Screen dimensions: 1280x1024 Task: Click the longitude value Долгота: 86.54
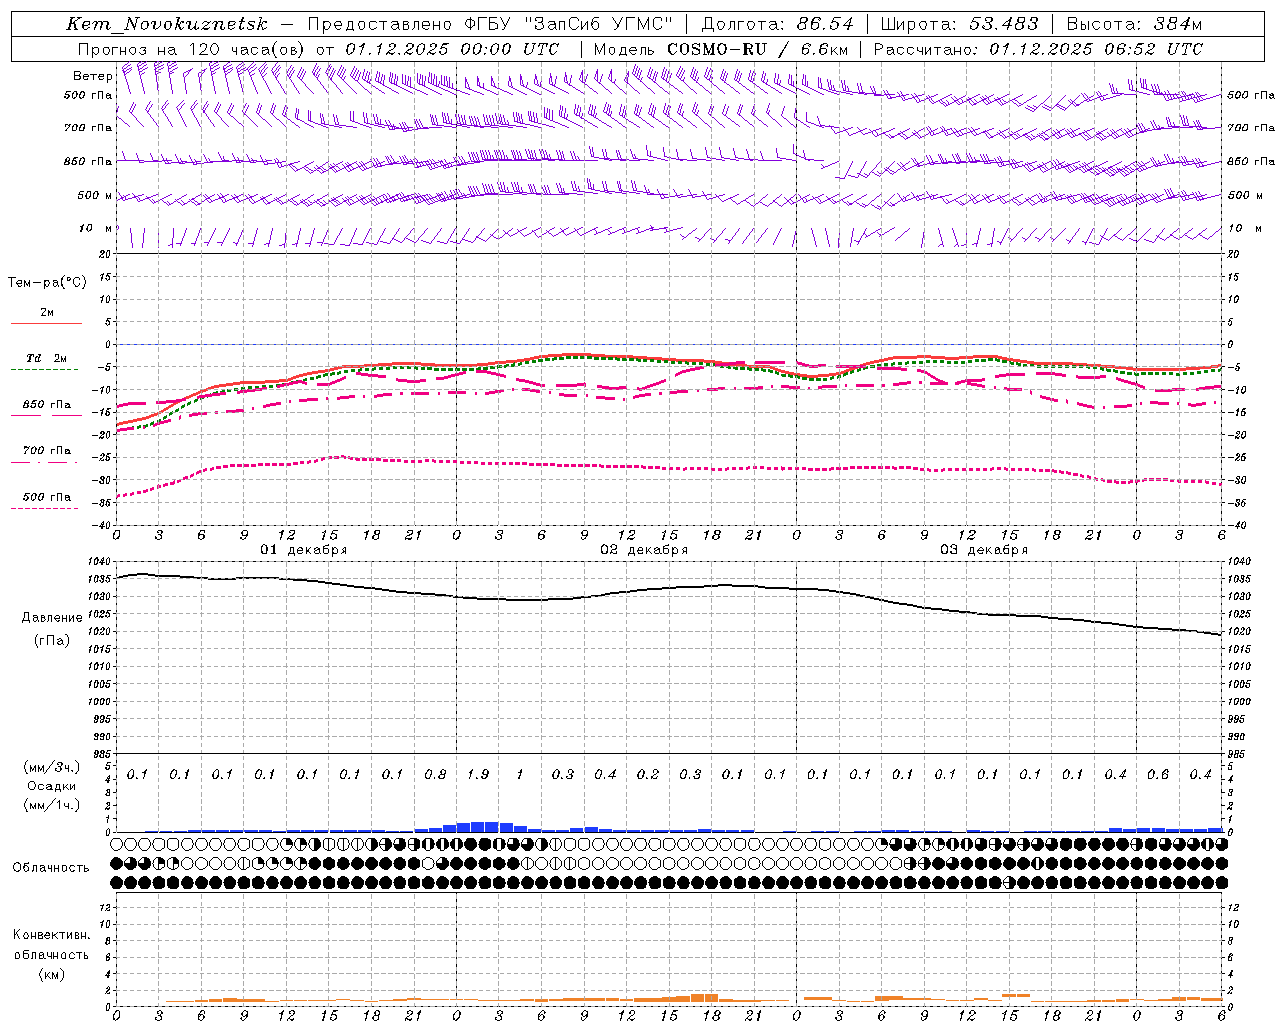778,24
